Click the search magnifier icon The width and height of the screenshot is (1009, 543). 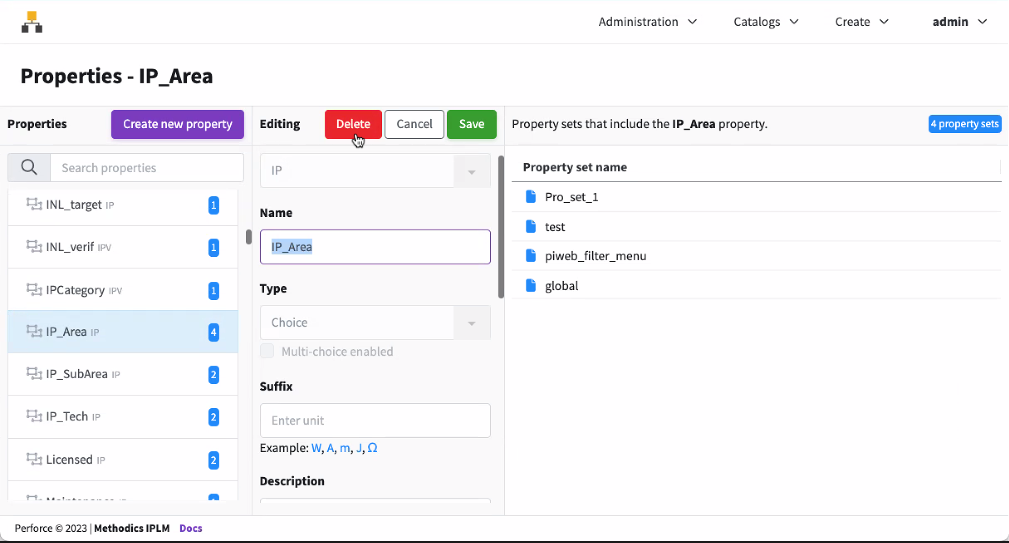pos(29,168)
